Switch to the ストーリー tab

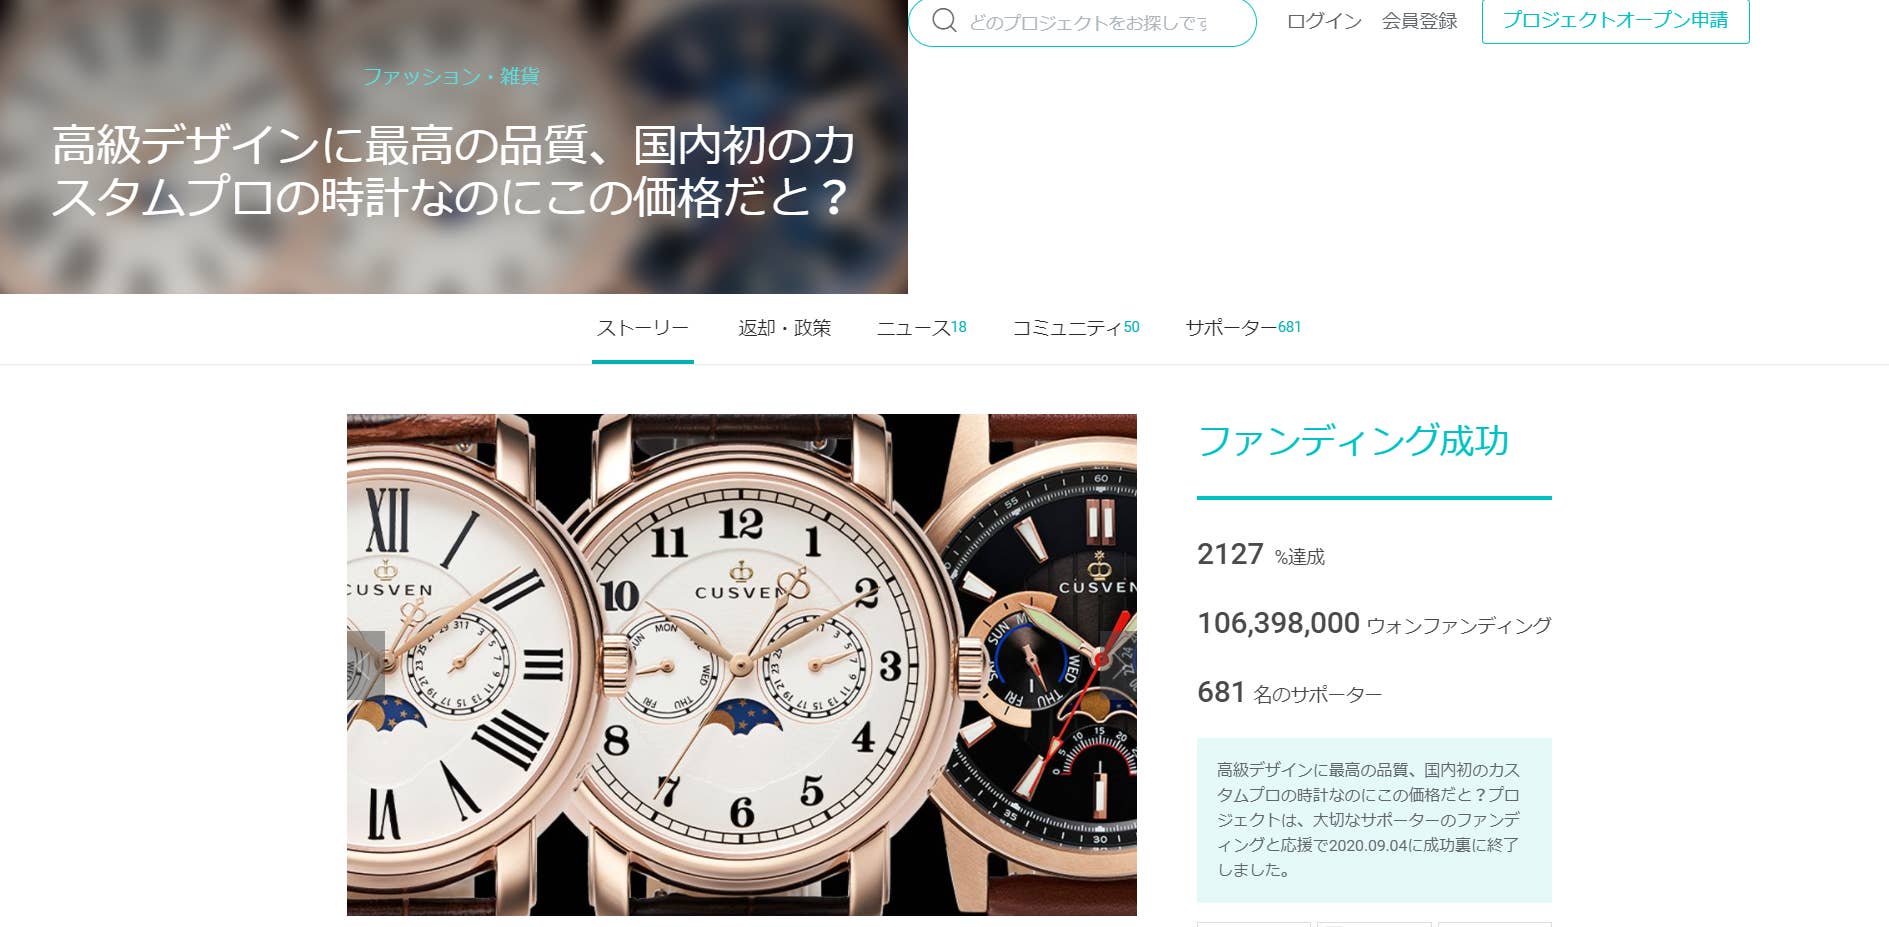click(x=642, y=328)
